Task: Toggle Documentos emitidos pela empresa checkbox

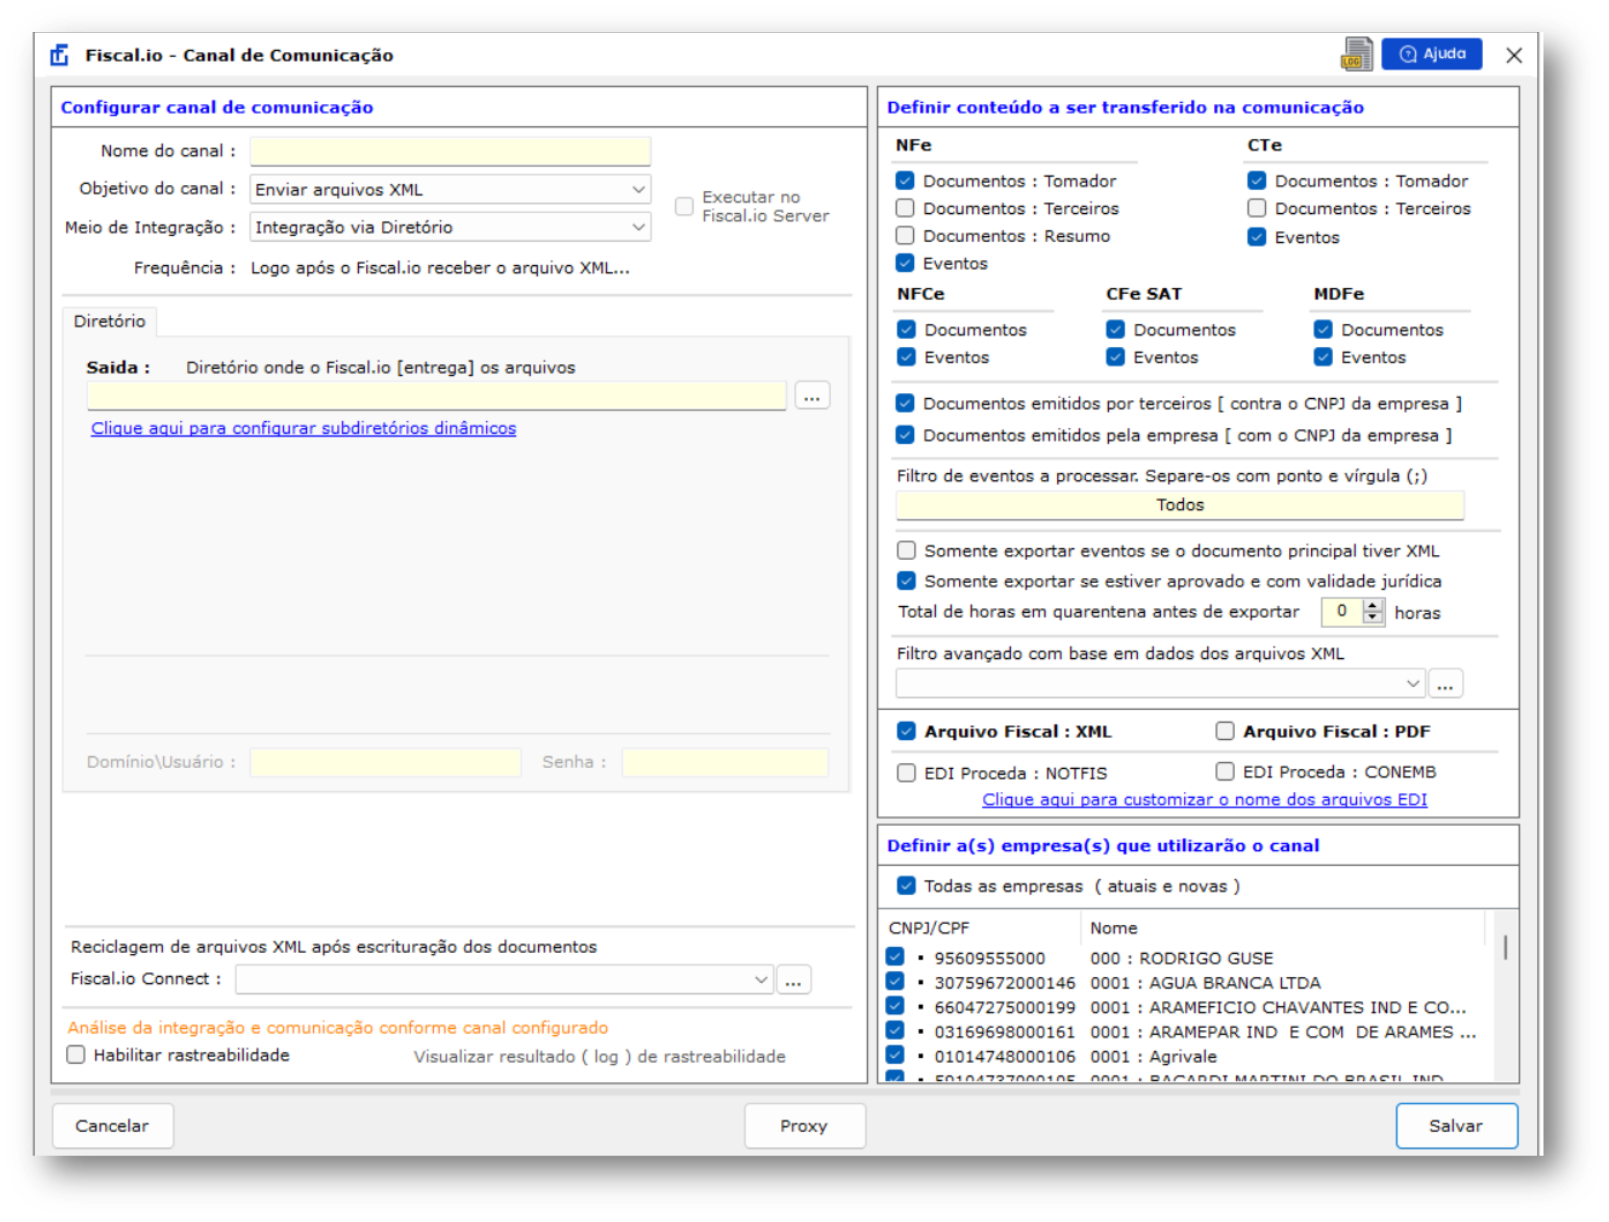Action: pos(905,435)
